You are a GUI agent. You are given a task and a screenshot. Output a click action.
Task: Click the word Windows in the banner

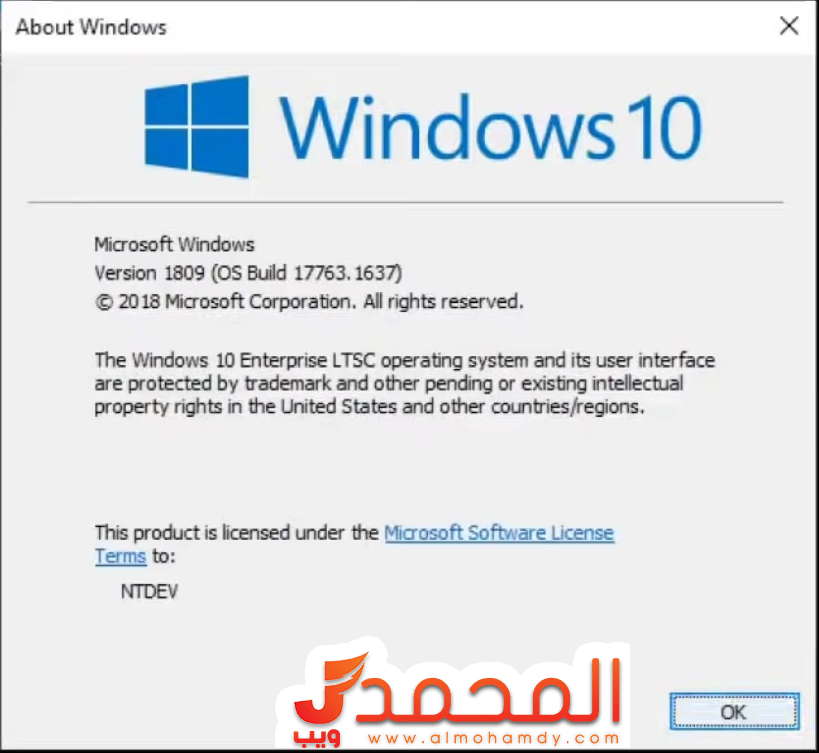click(x=447, y=127)
